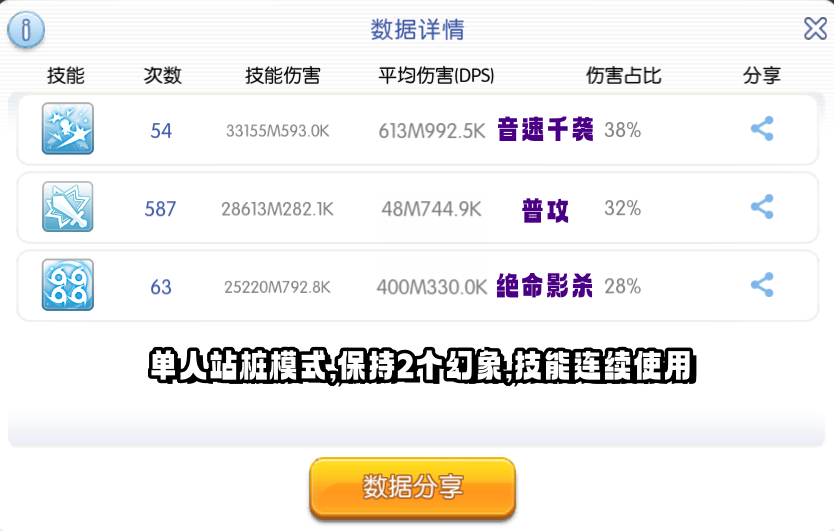Select the 技能伤害 column header

pos(282,76)
